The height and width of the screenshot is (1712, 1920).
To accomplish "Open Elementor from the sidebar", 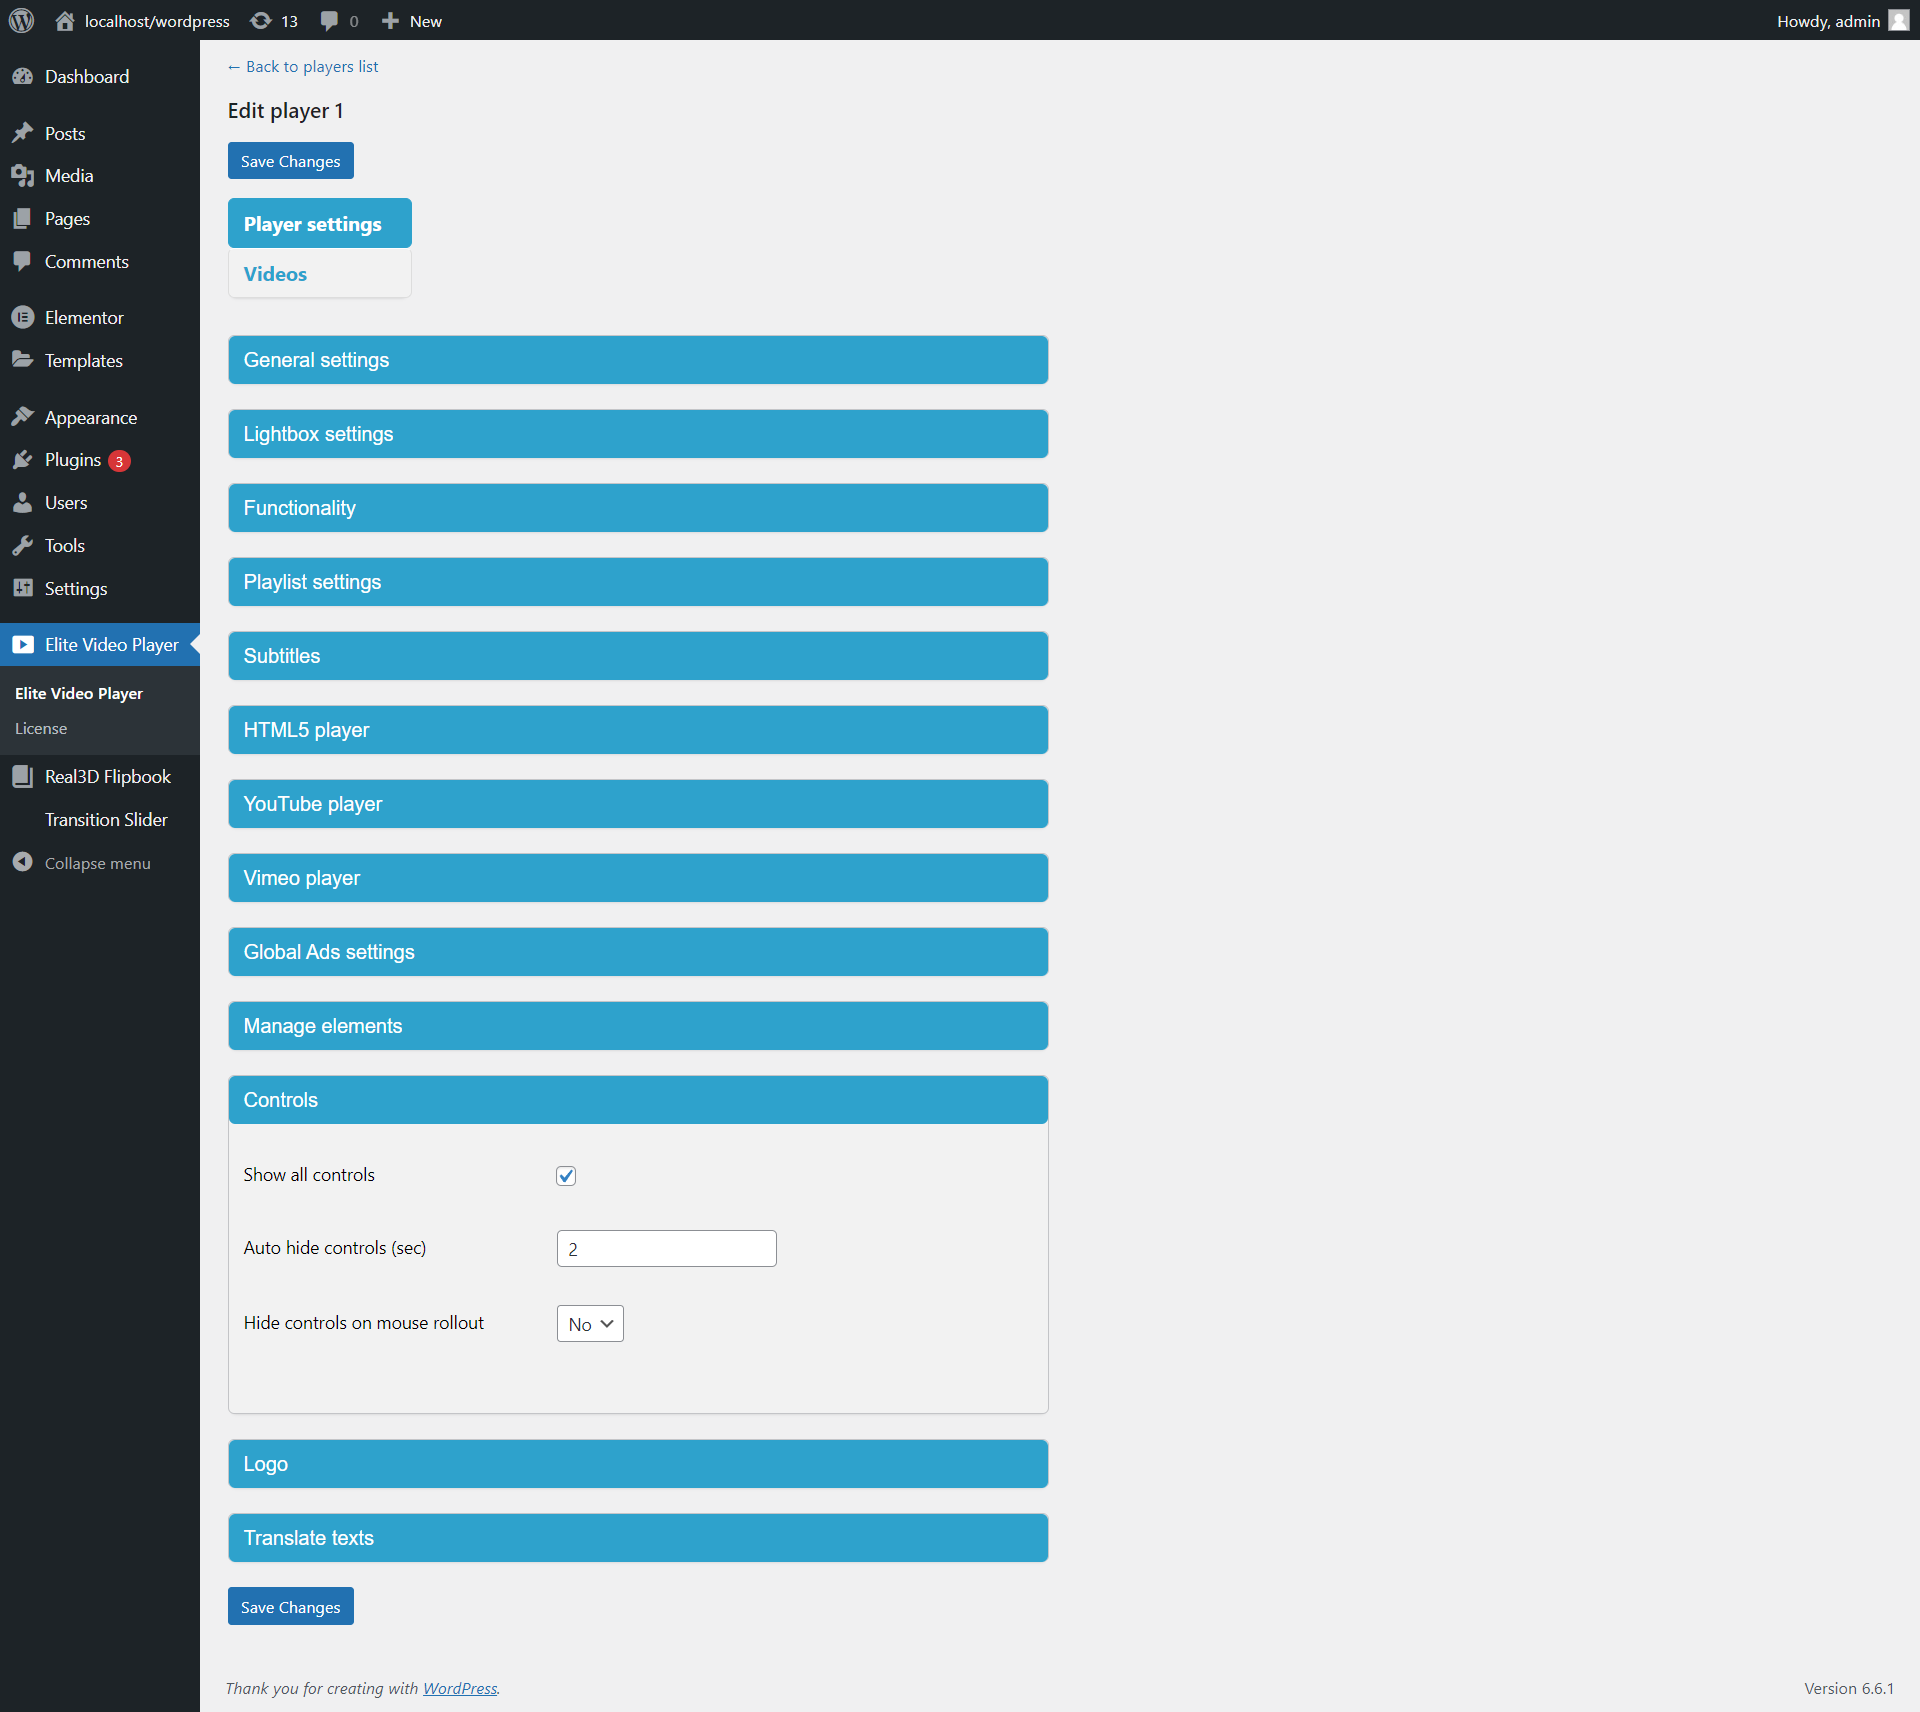I will coord(84,317).
